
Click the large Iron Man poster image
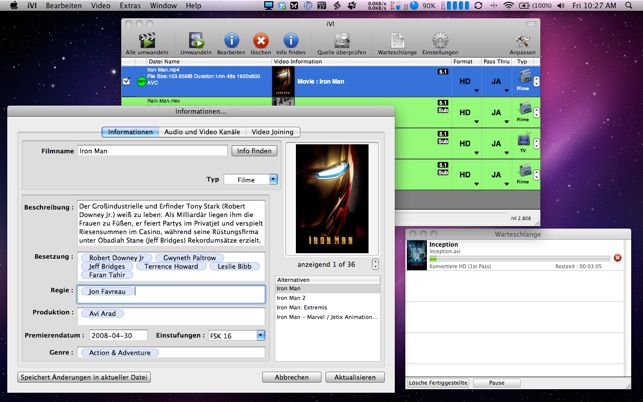[332, 199]
